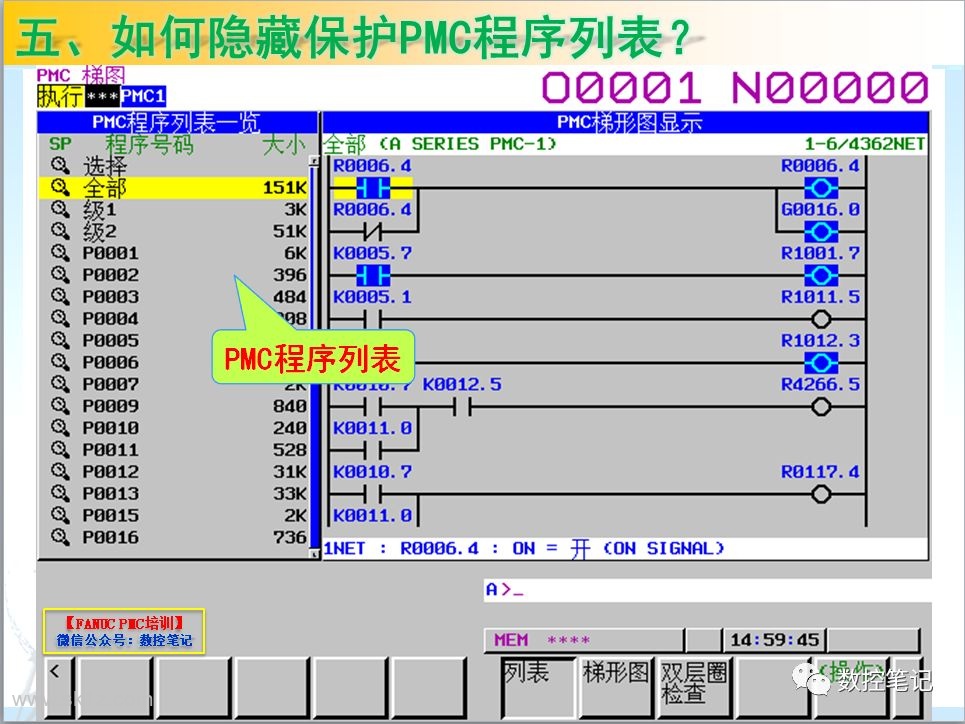Click magnifier icon beside P0015
The image size is (965, 724).
60,515
